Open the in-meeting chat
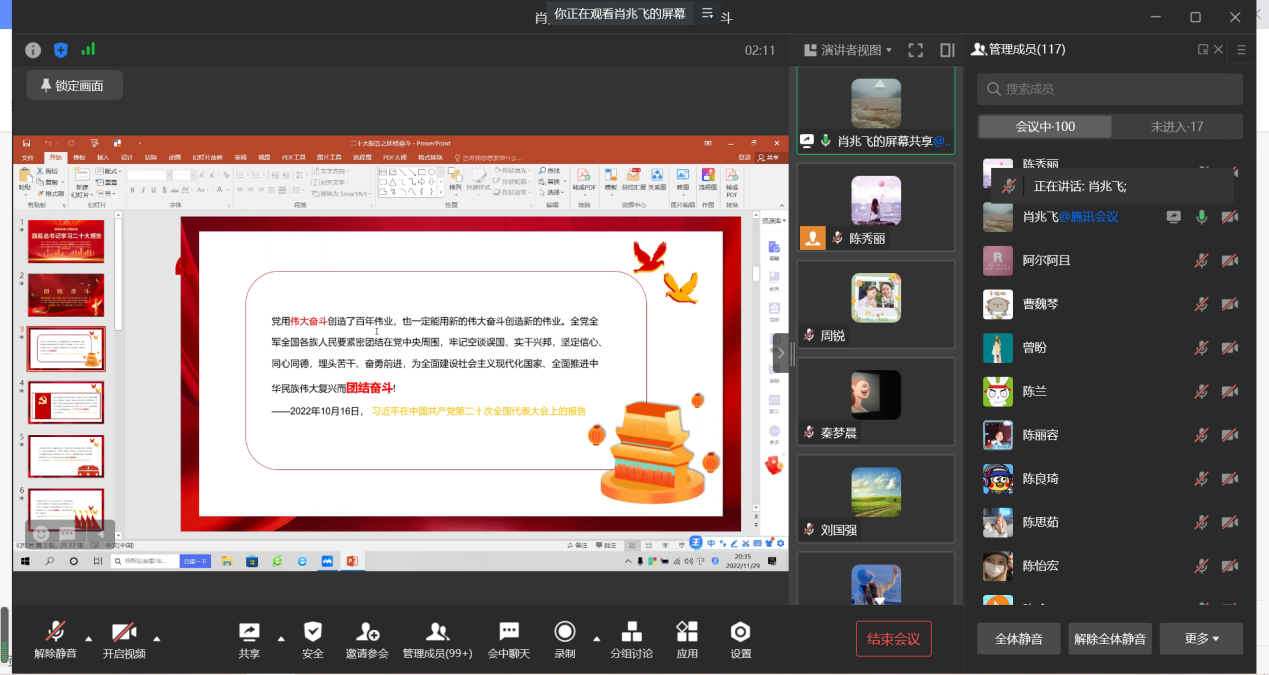Screen dimensions: 1269x675 point(509,638)
